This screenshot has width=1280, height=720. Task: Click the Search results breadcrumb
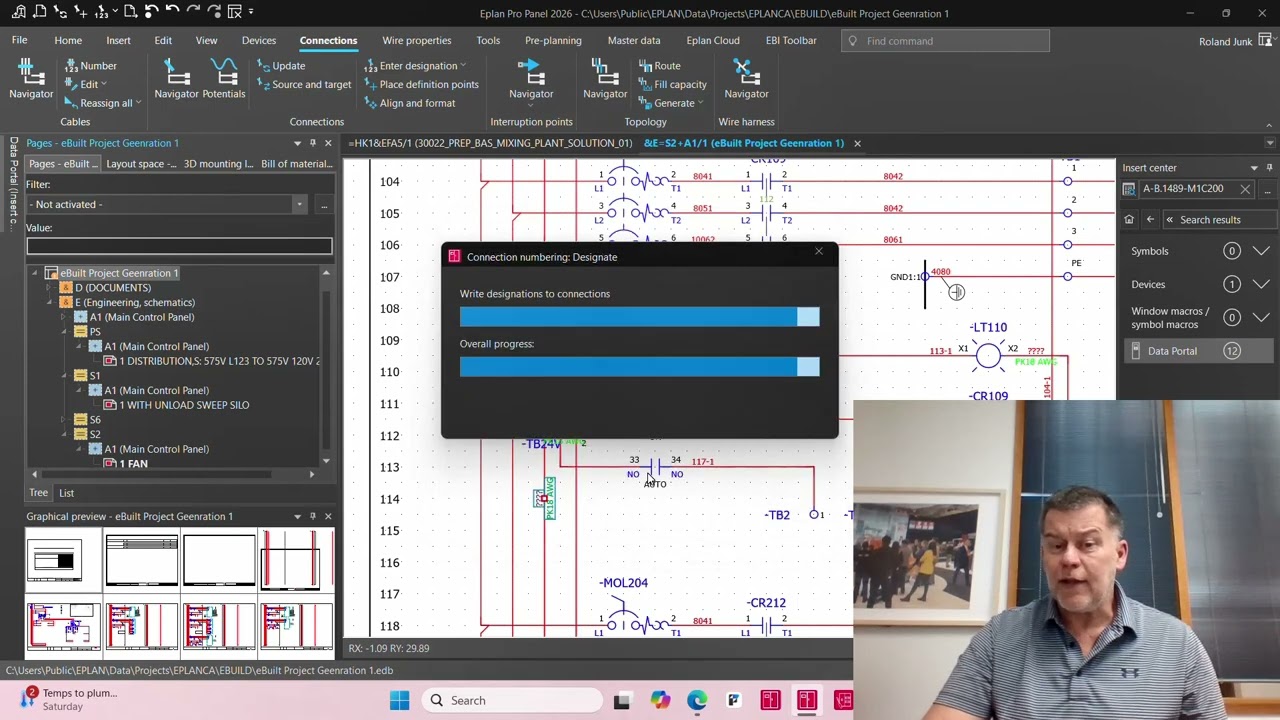click(1210, 220)
